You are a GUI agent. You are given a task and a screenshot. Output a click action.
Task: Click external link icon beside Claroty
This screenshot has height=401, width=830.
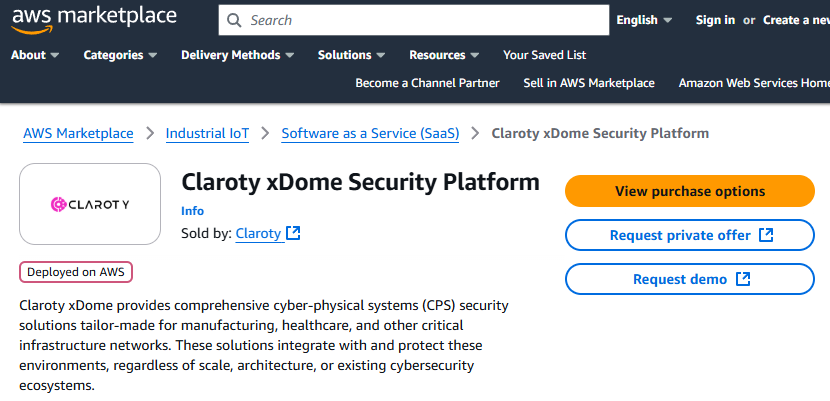[x=293, y=233]
